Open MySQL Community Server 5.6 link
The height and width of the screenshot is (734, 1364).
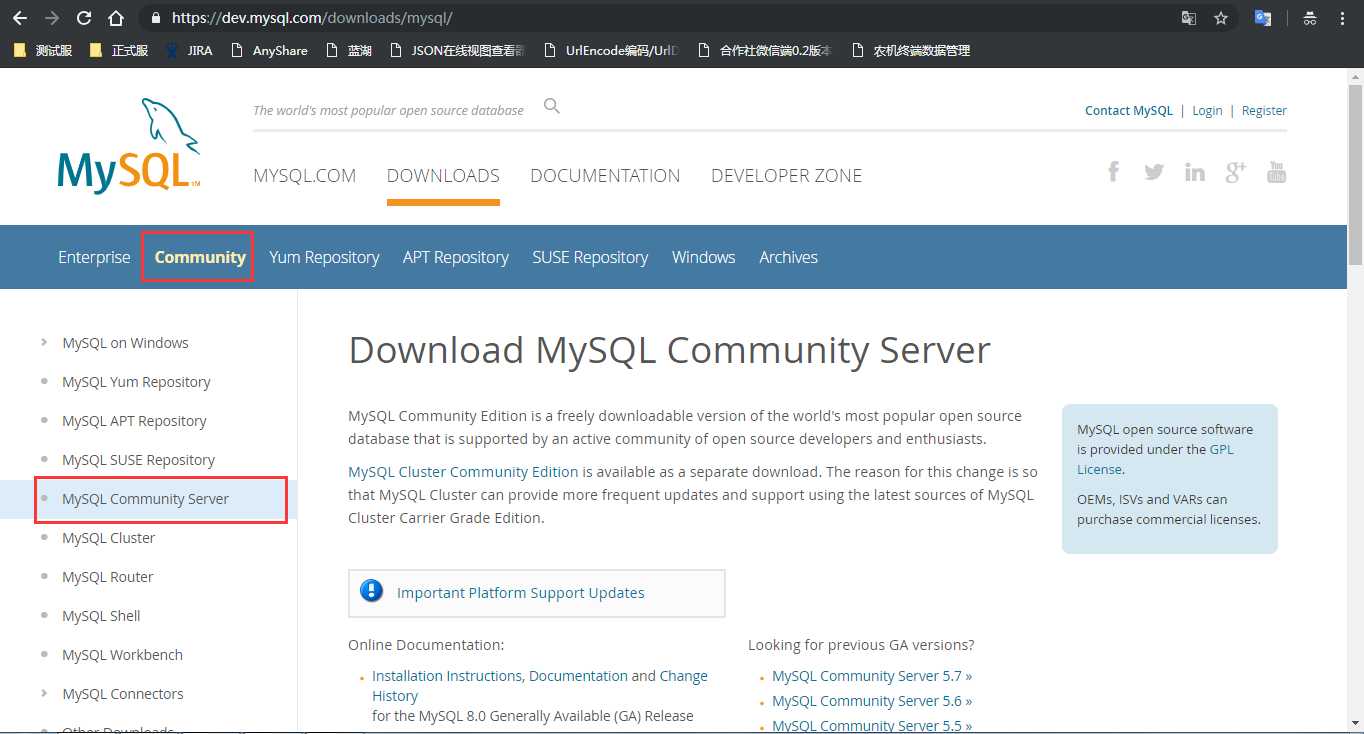872,700
